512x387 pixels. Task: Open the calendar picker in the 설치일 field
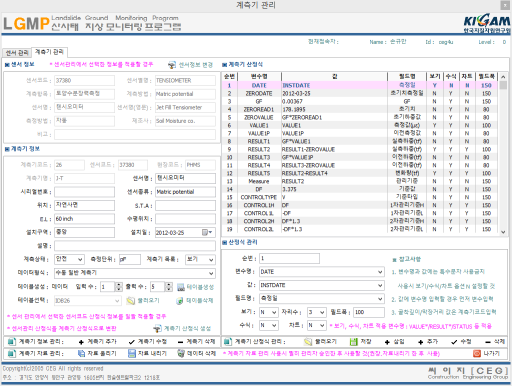(208, 233)
